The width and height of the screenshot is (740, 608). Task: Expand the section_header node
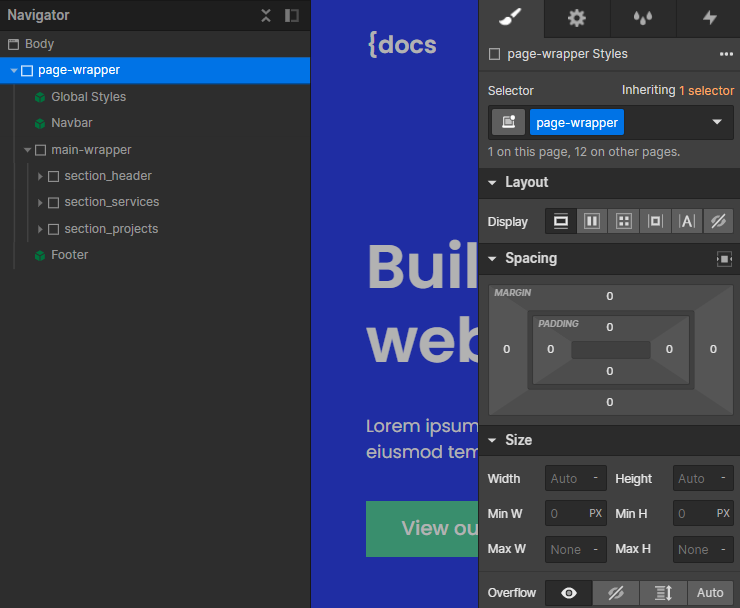[x=40, y=176]
